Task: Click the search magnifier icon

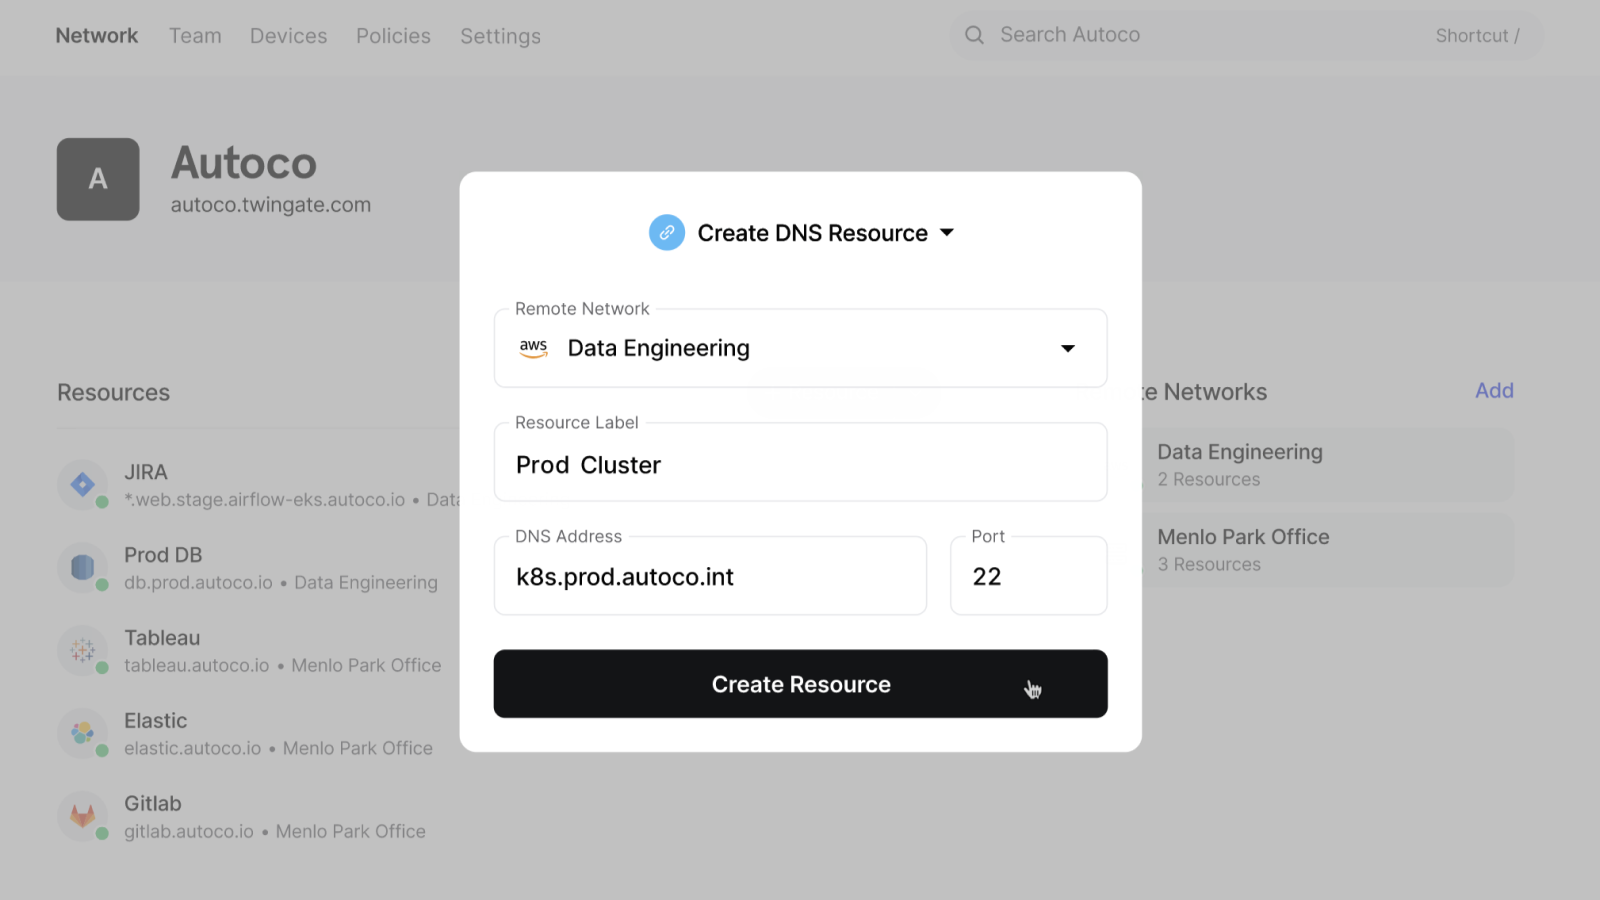Action: (974, 36)
